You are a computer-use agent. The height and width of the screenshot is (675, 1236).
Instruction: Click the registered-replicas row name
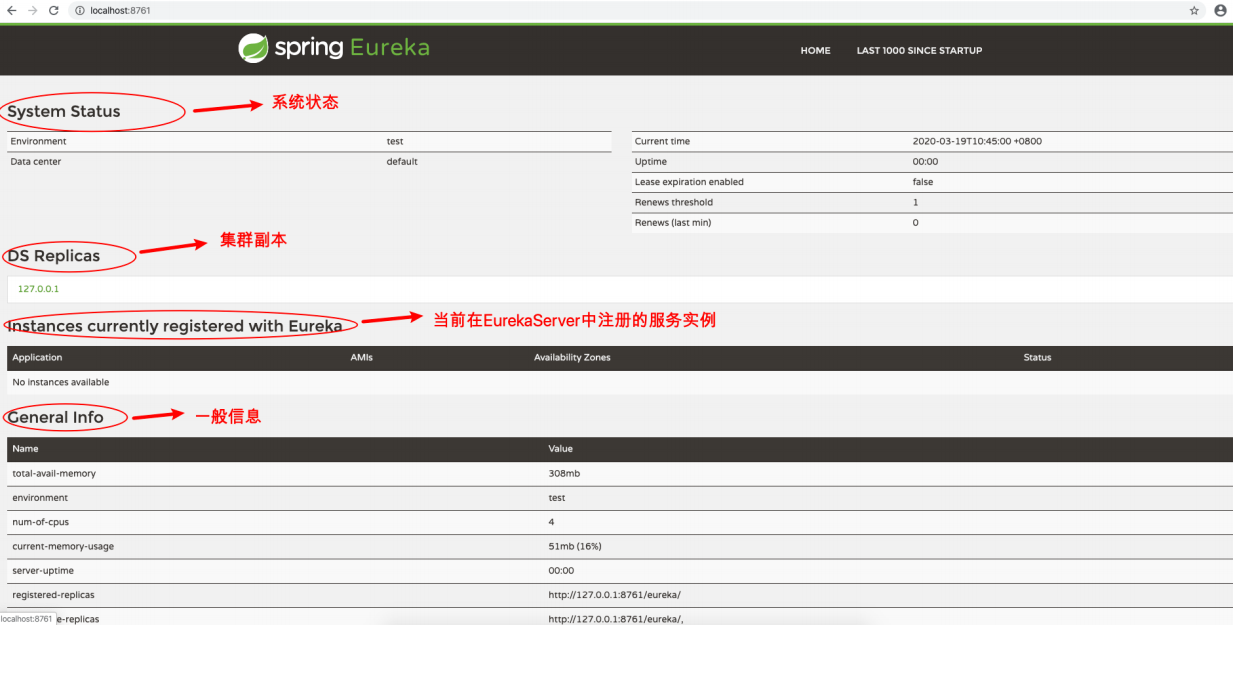coord(53,595)
